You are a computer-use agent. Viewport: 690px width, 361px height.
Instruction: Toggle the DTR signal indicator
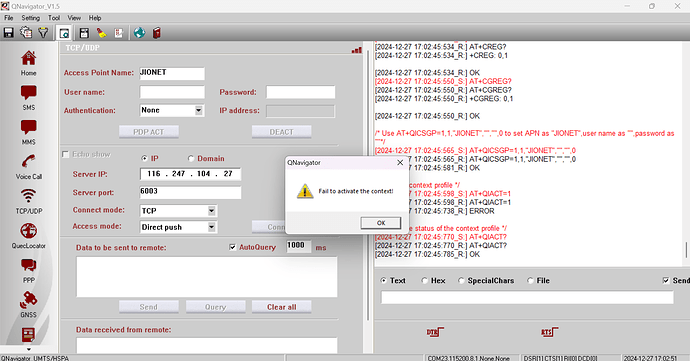point(435,332)
